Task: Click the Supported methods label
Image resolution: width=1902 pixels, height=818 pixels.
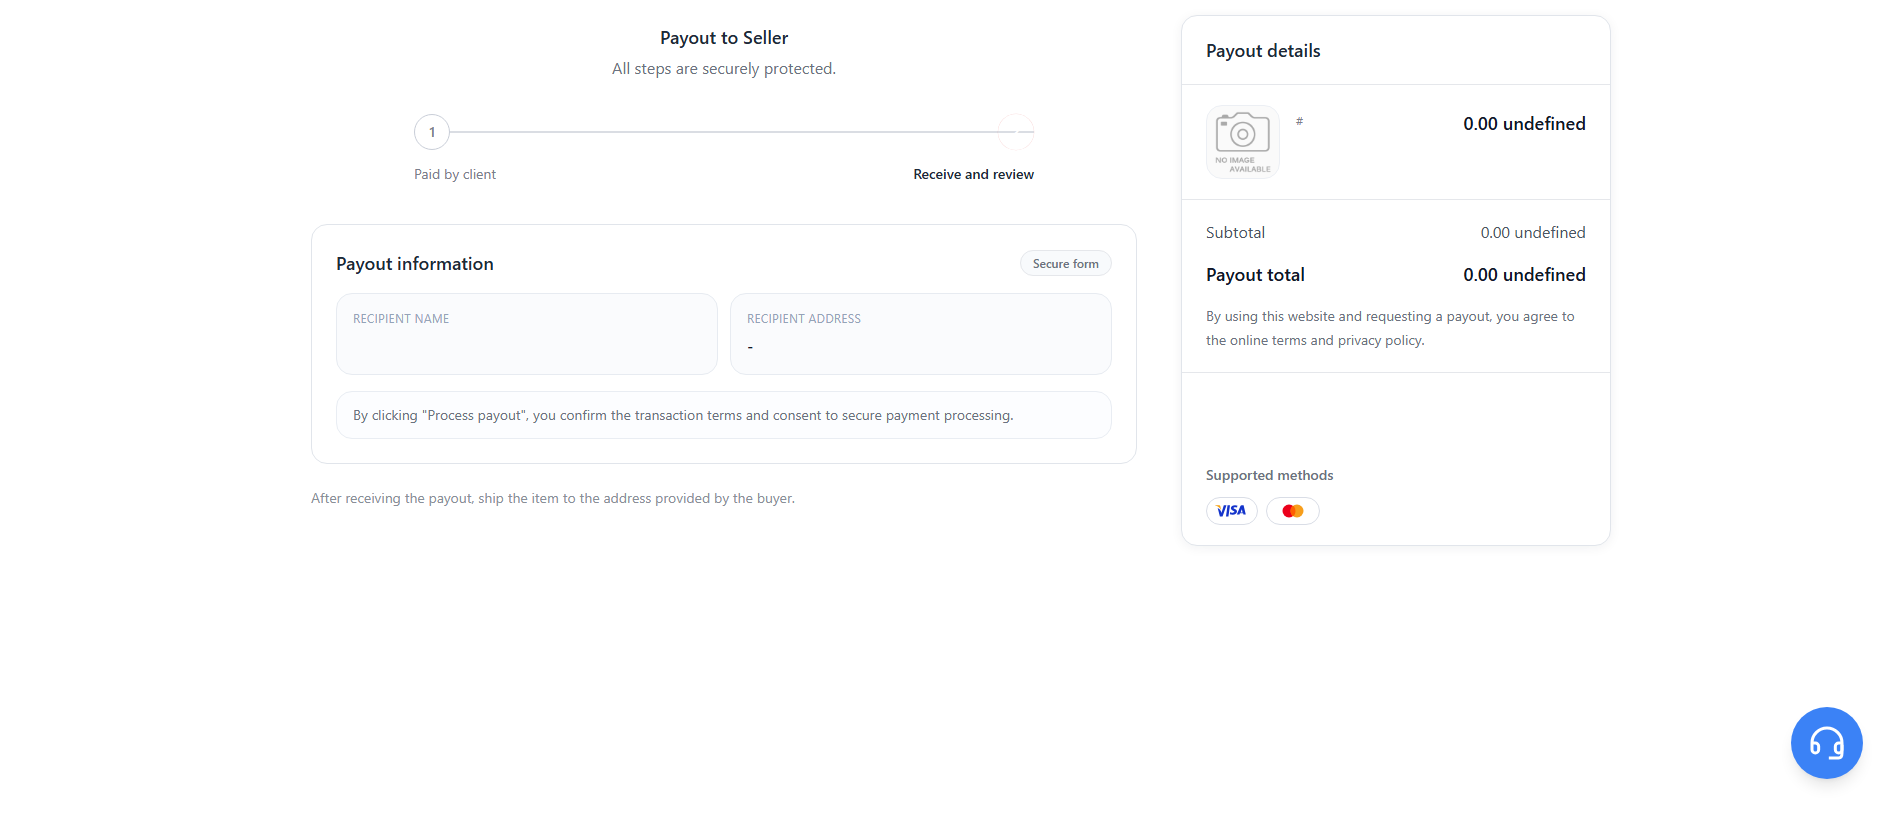Action: [x=1269, y=475]
